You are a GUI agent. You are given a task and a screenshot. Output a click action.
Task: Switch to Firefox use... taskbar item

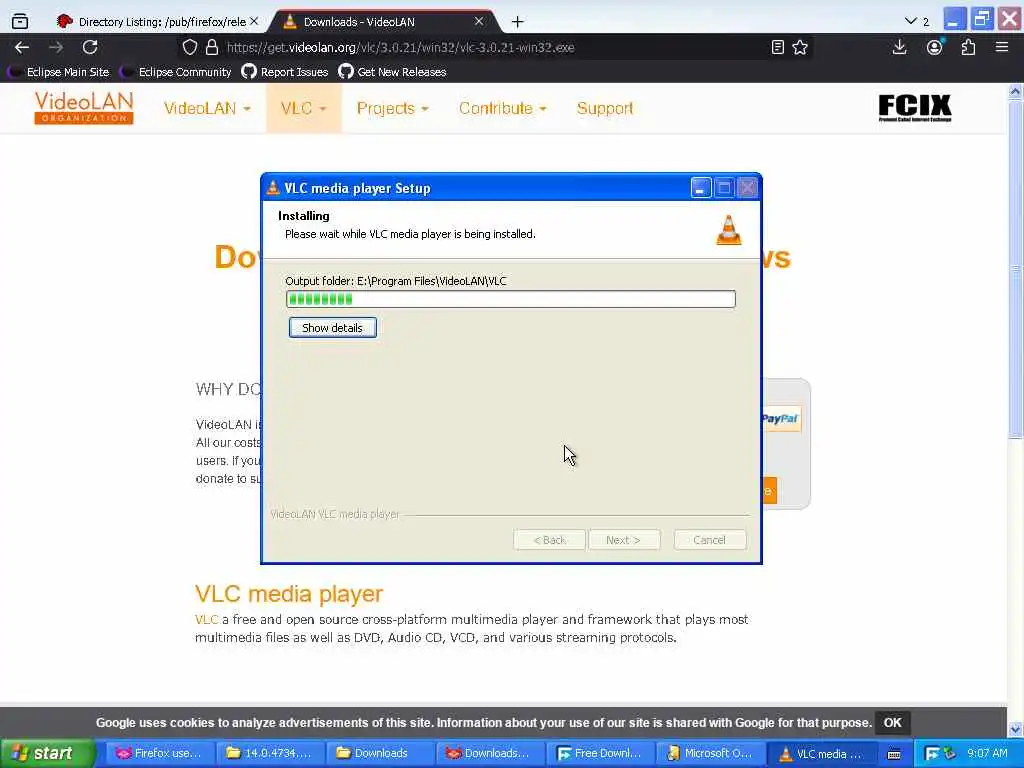159,754
